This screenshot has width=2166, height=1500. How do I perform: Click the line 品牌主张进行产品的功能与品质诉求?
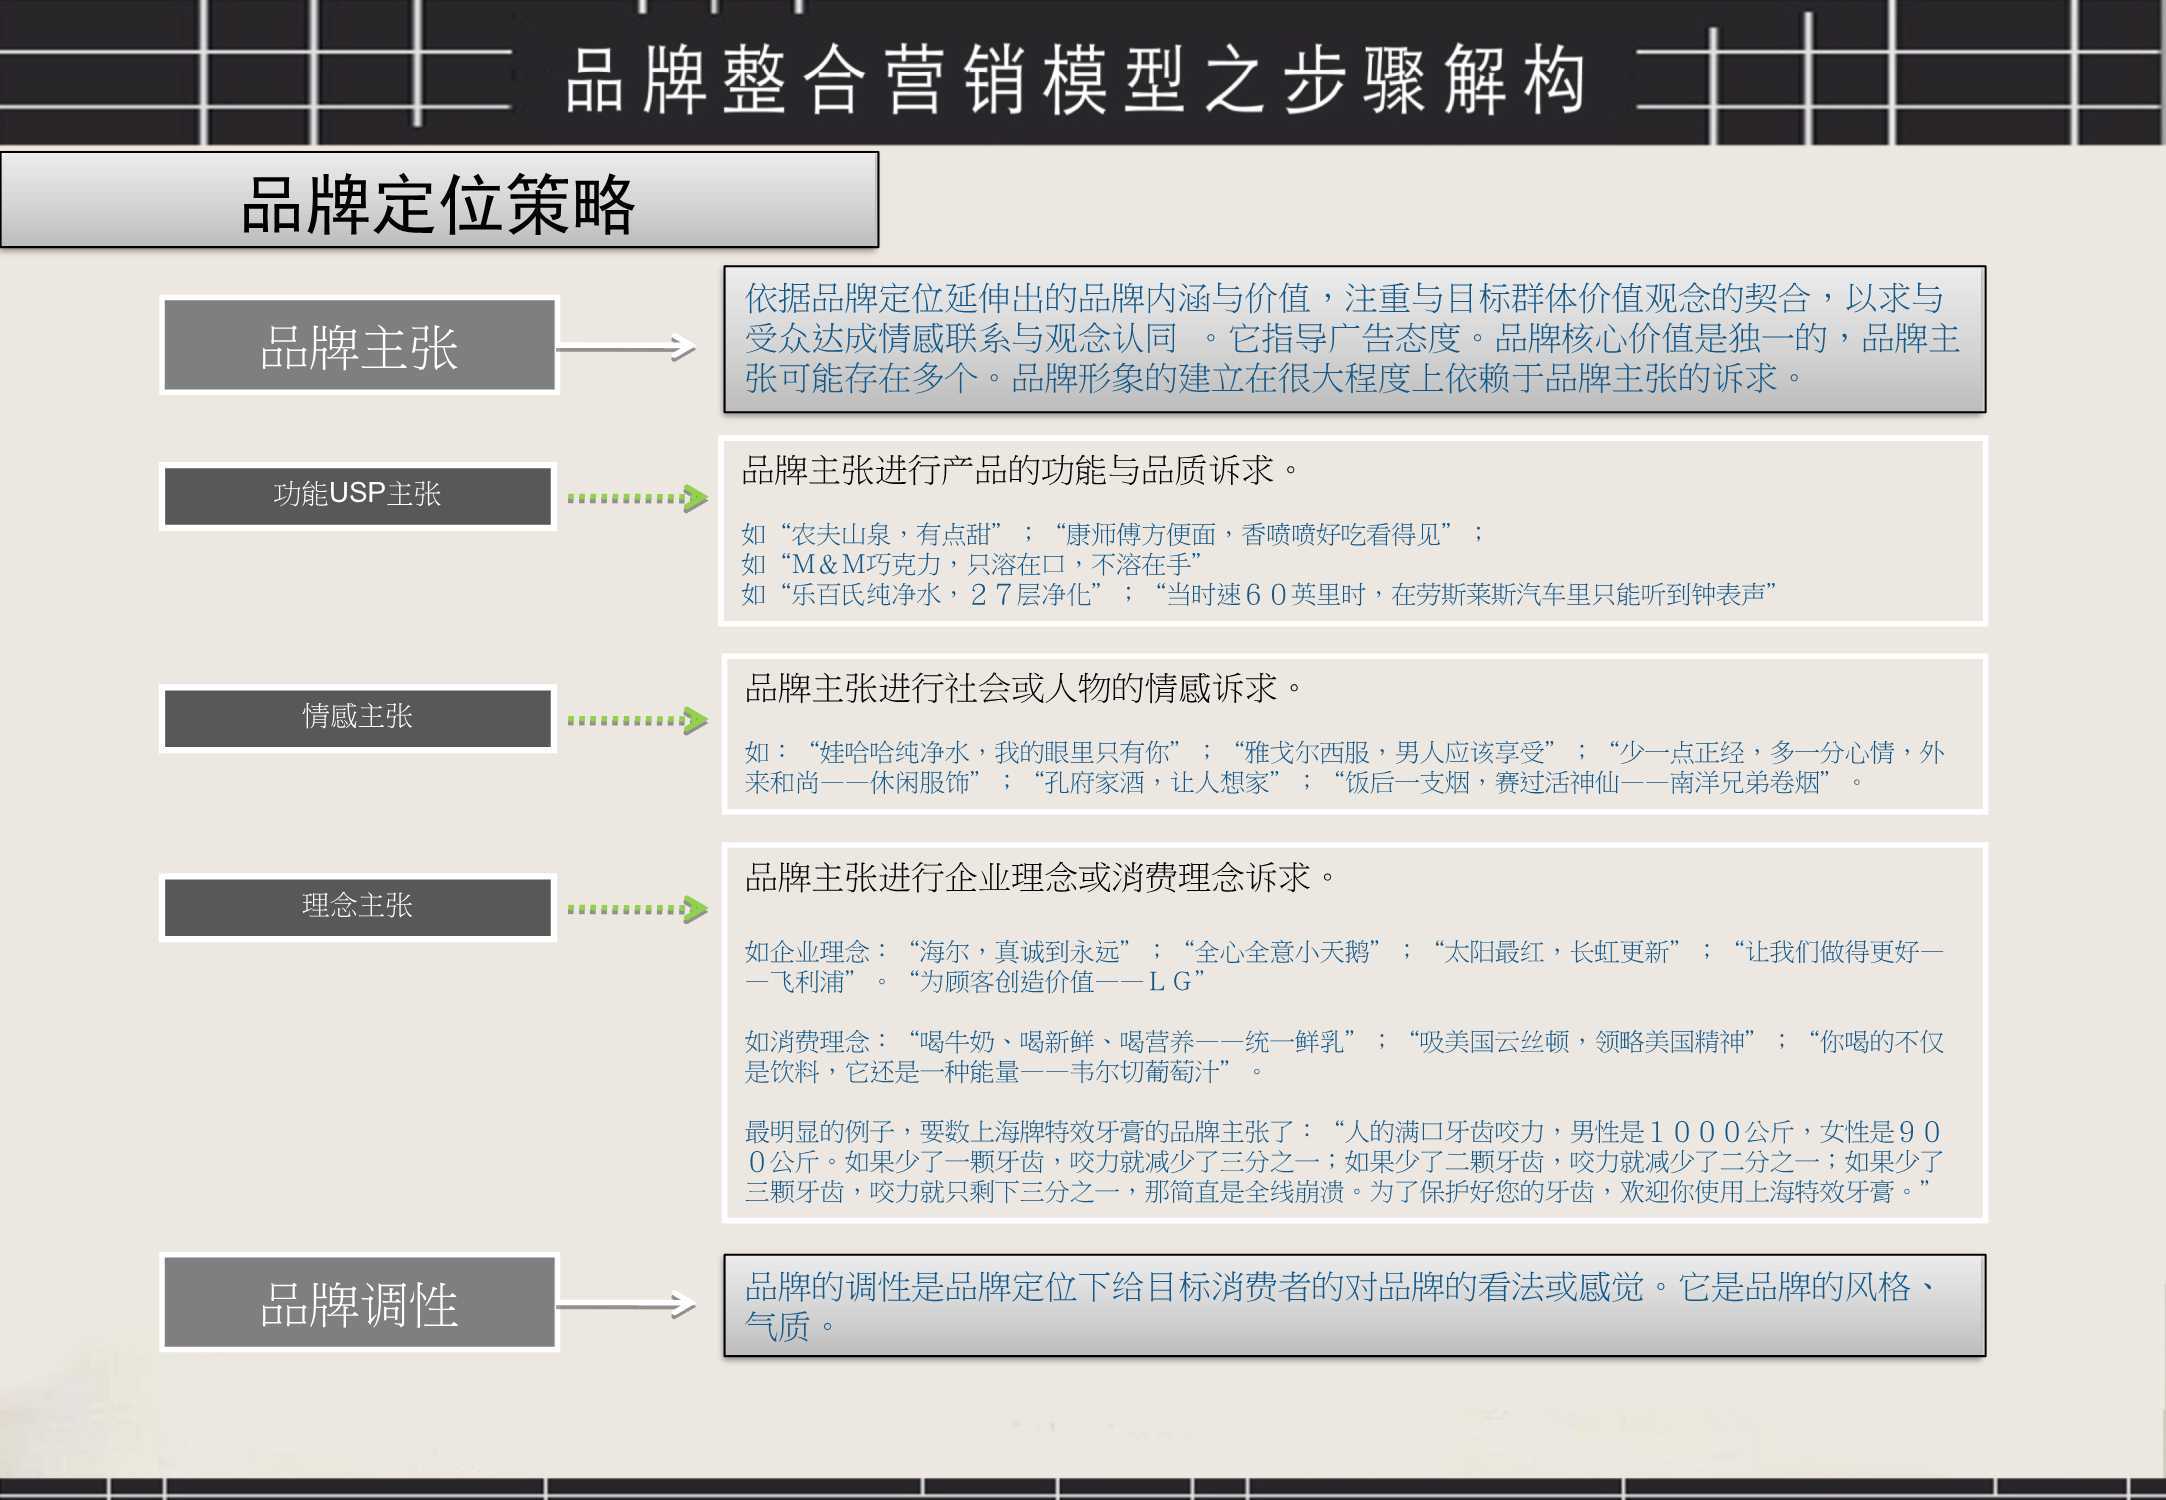click(1020, 470)
